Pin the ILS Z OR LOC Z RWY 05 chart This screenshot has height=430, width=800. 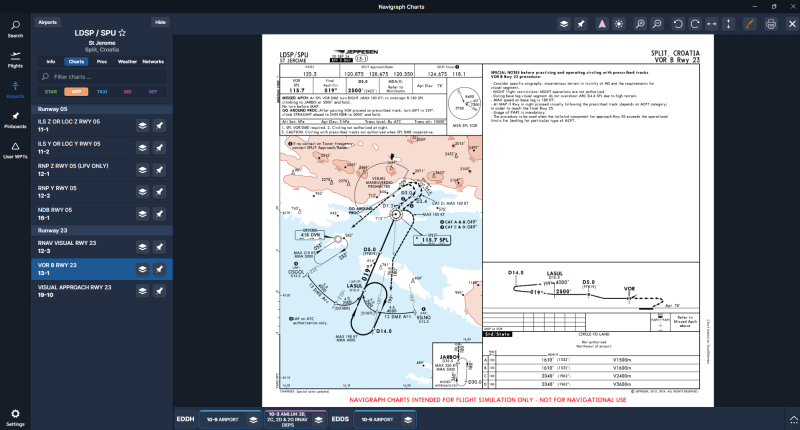(x=160, y=125)
